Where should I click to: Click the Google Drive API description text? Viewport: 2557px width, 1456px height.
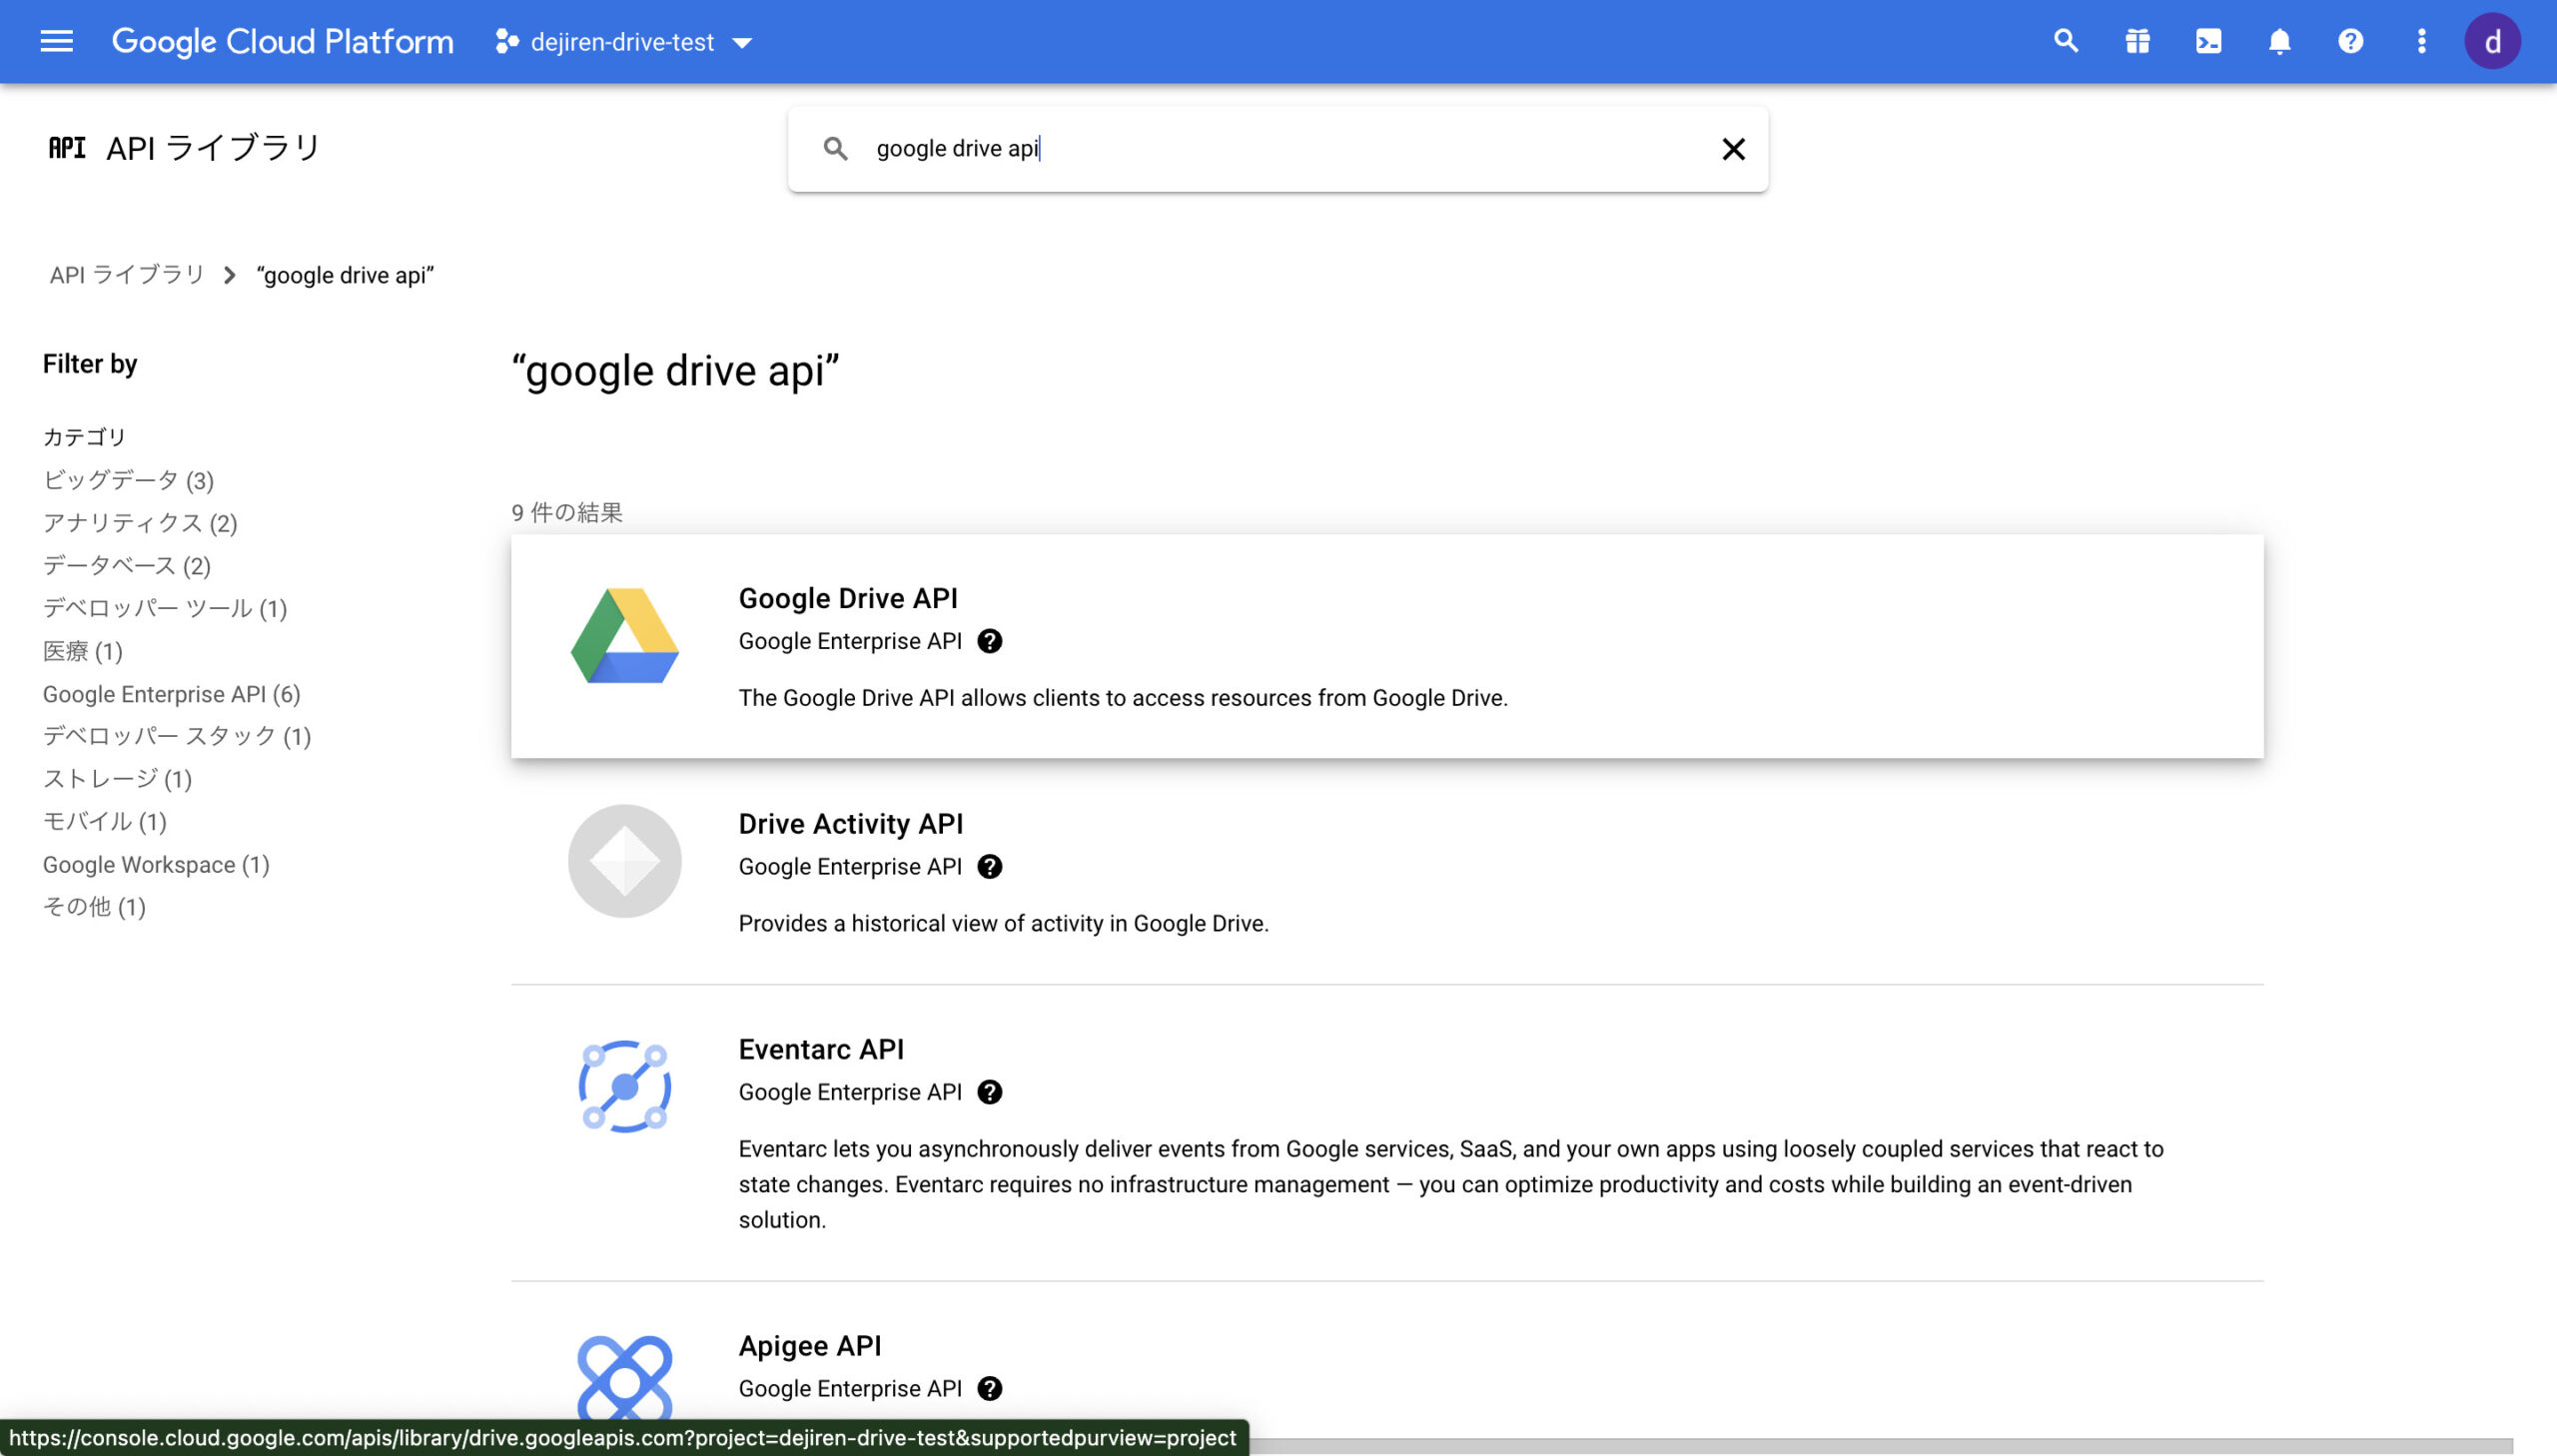1123,698
